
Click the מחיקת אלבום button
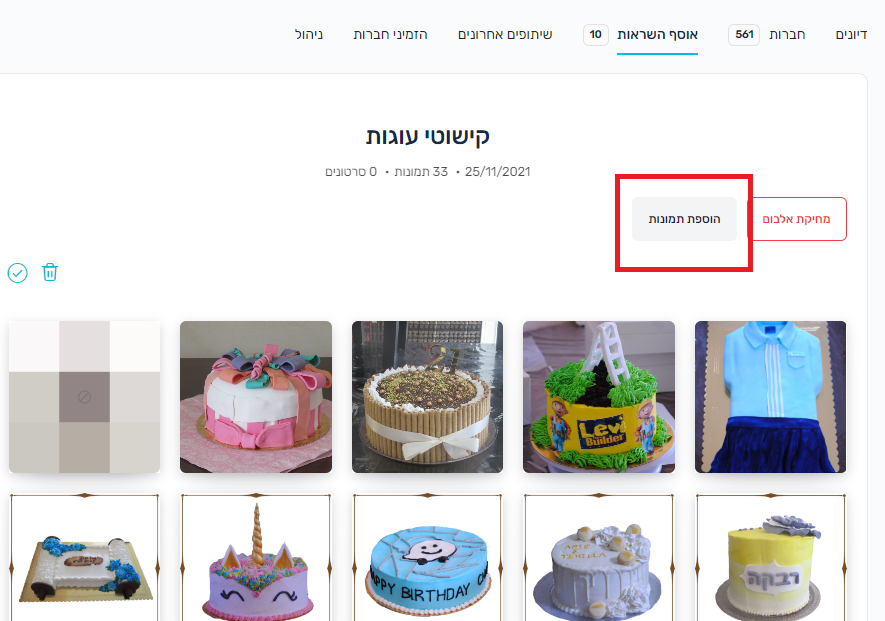point(796,219)
